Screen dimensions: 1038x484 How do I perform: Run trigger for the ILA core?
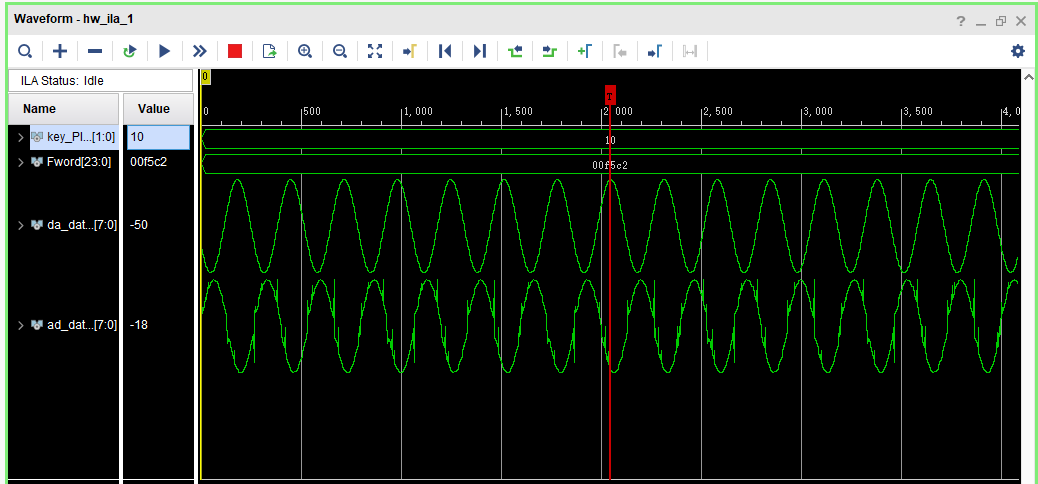click(165, 51)
